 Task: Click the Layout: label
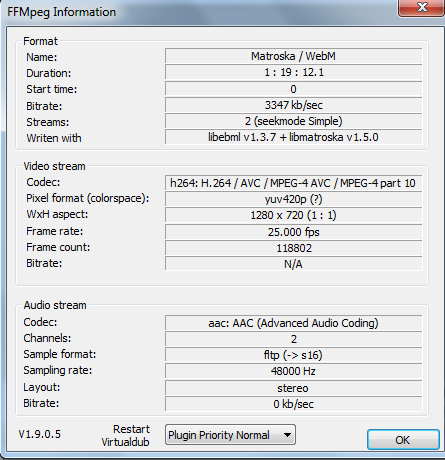tap(42, 387)
